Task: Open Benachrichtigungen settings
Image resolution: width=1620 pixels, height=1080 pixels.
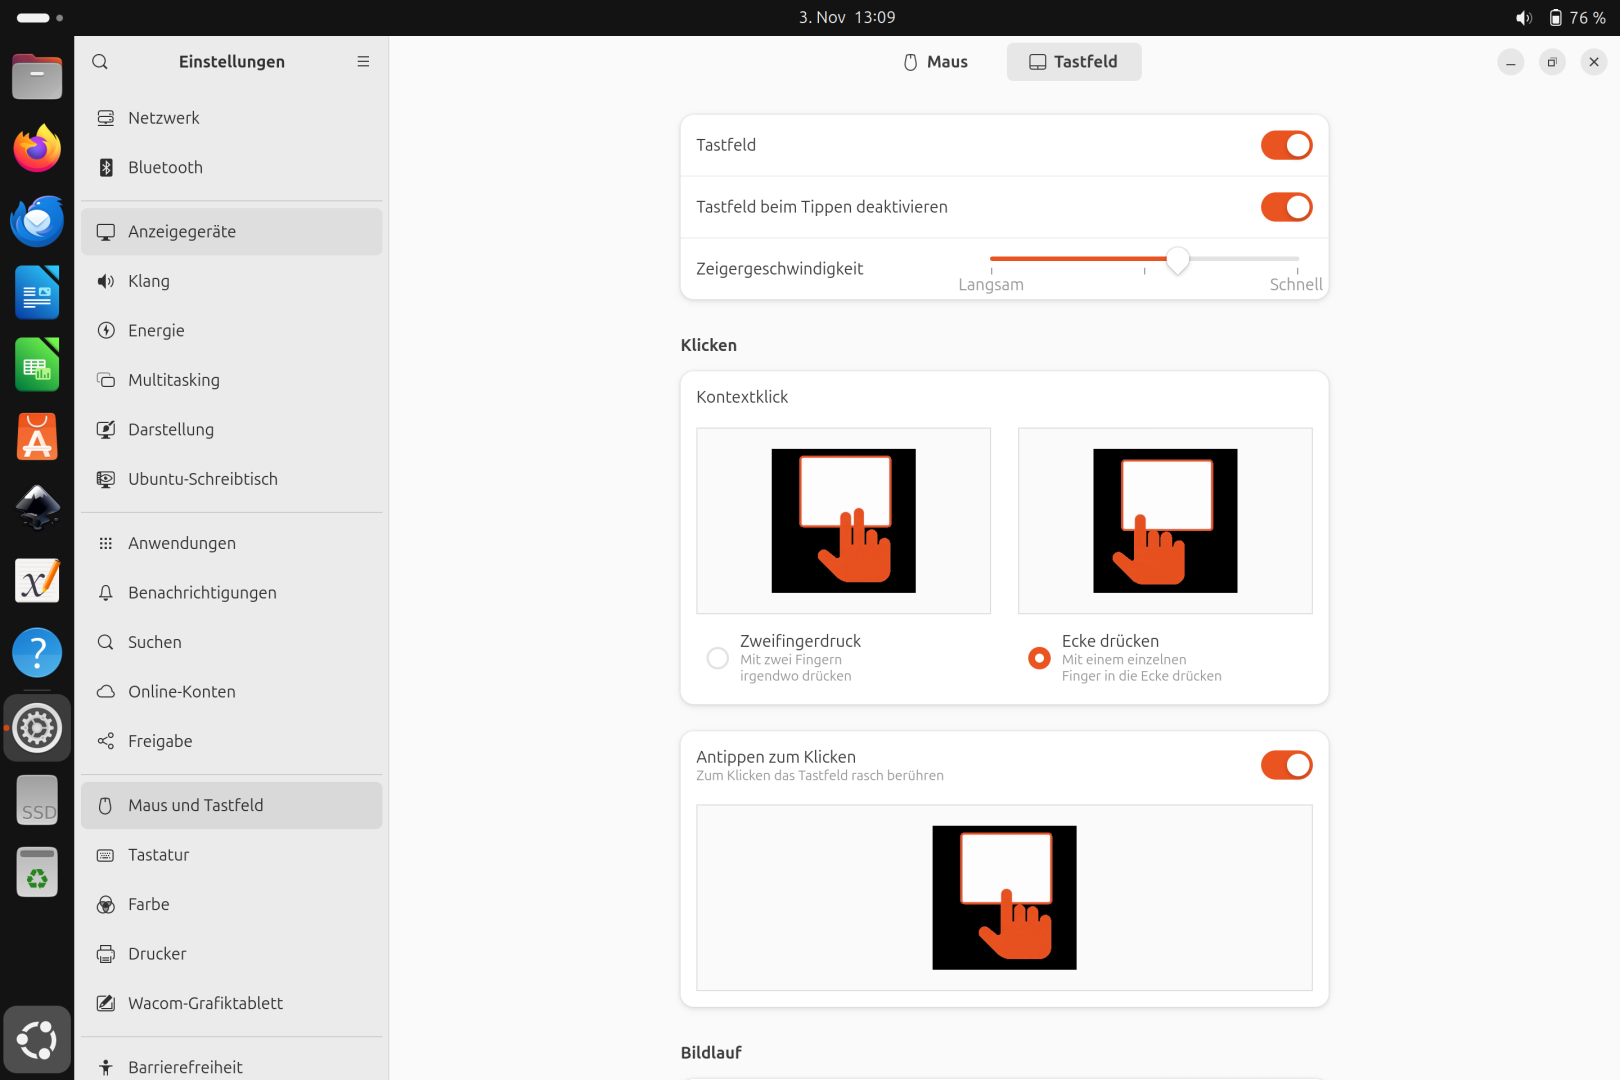Action: pyautogui.click(x=232, y=593)
